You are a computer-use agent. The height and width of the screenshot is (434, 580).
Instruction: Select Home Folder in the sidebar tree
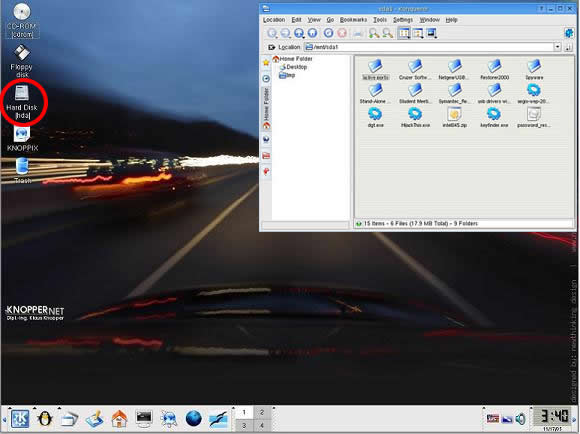[293, 58]
